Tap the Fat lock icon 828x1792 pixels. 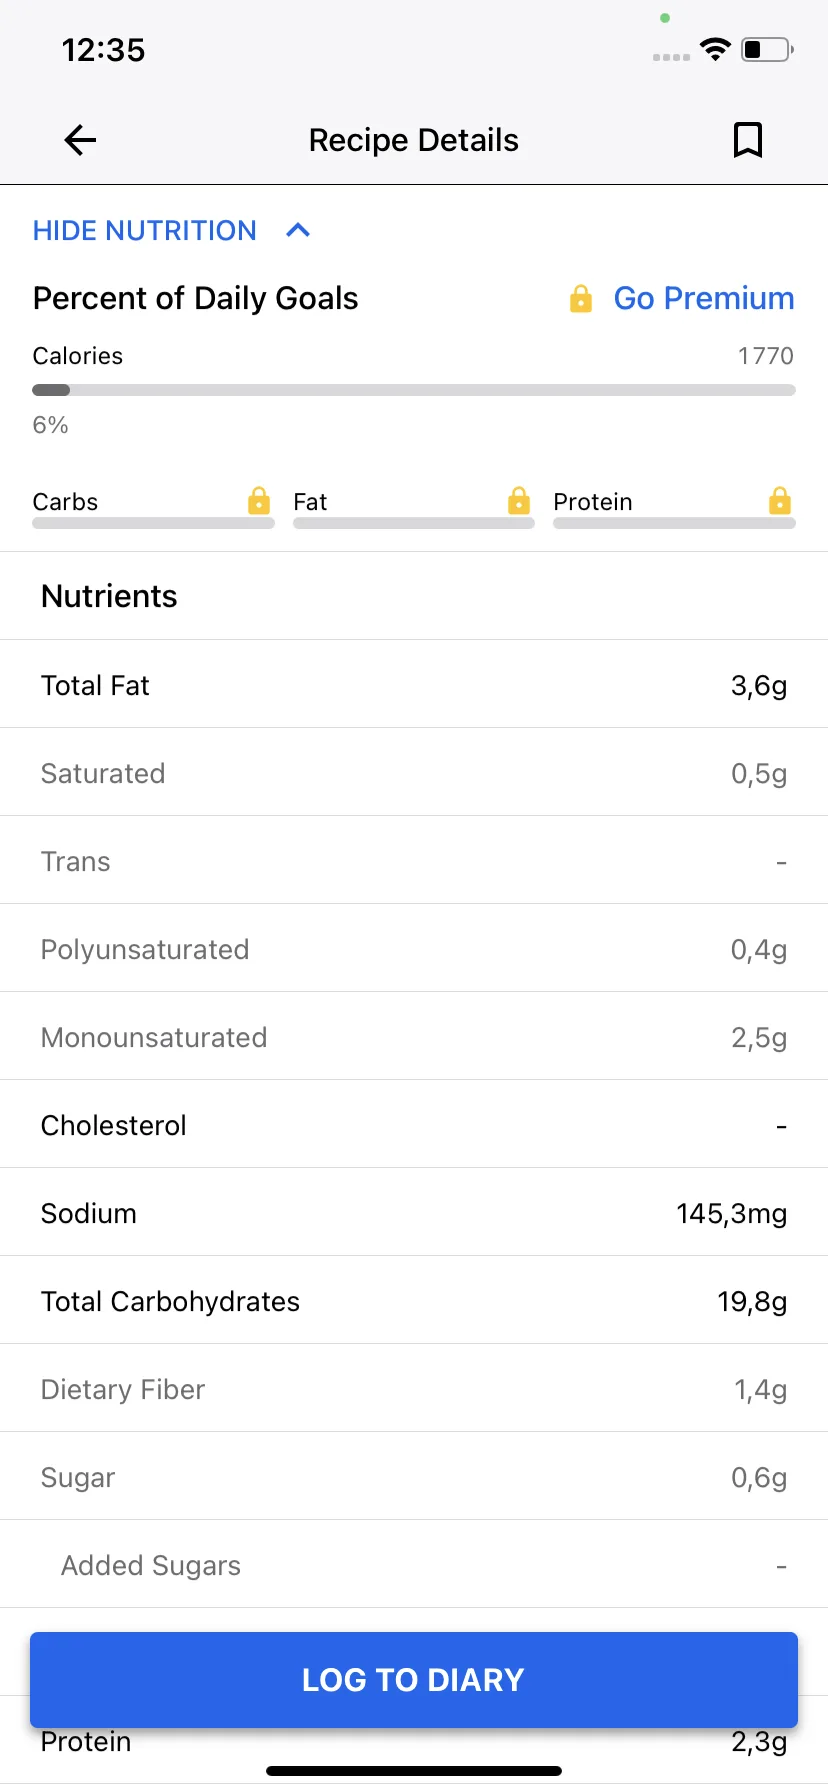[519, 500]
